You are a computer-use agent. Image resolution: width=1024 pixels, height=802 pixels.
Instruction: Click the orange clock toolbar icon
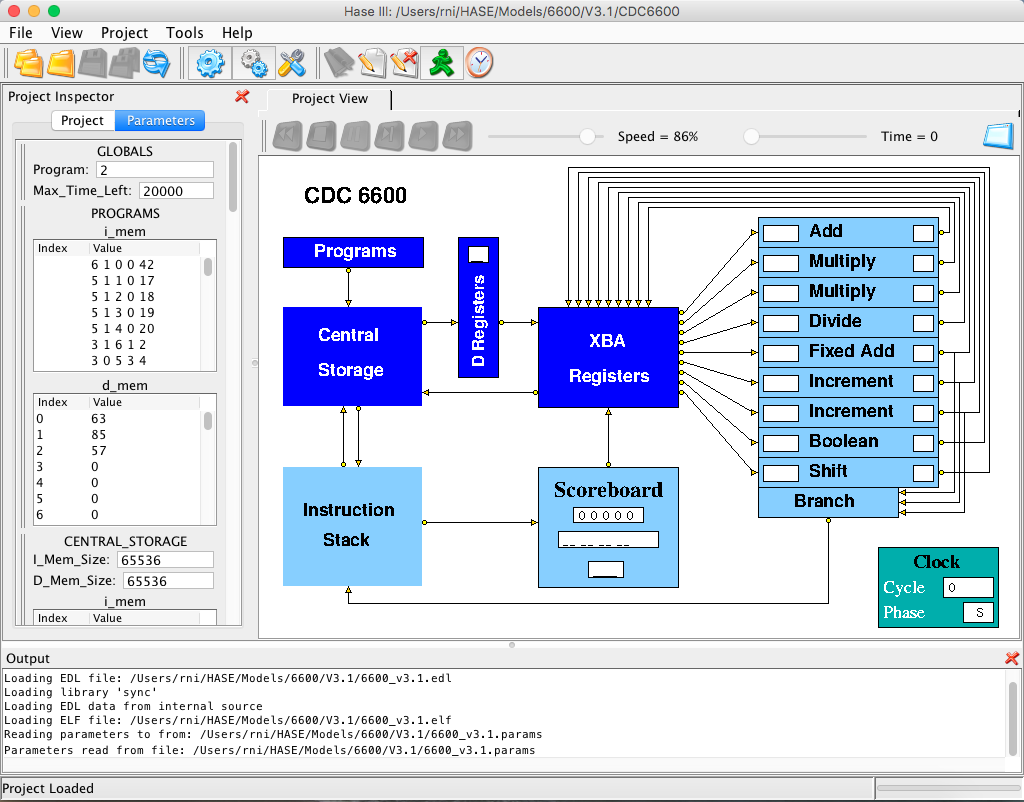479,63
